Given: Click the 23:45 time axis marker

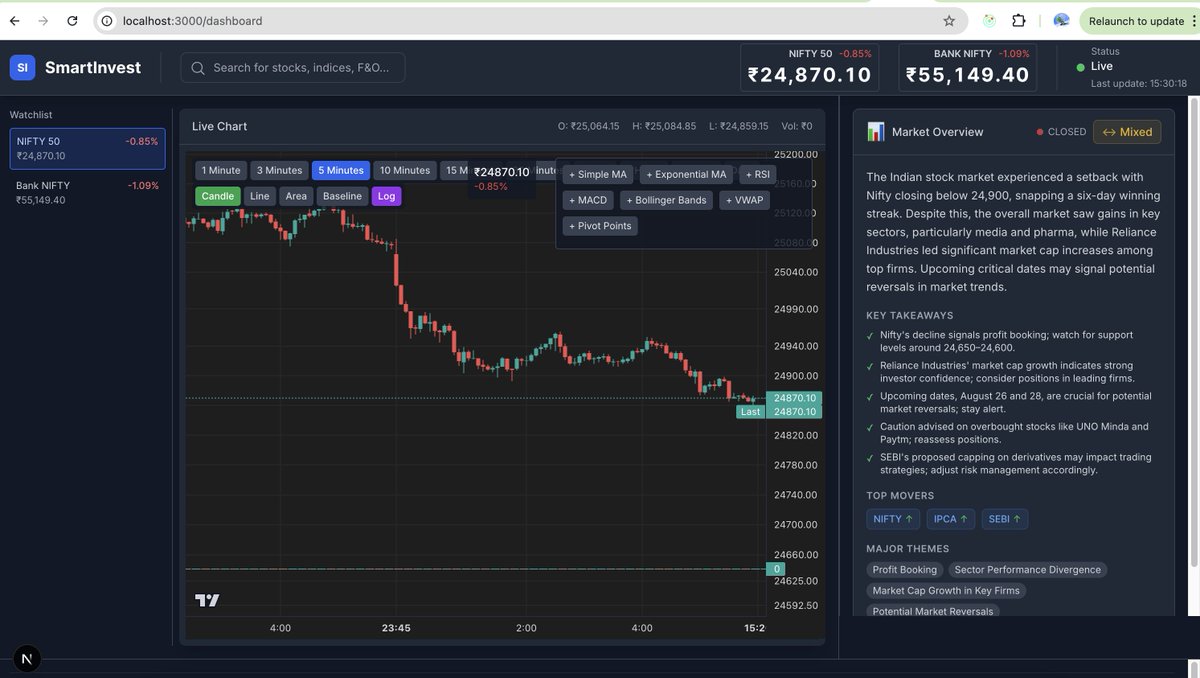Looking at the screenshot, I should click(x=396, y=628).
